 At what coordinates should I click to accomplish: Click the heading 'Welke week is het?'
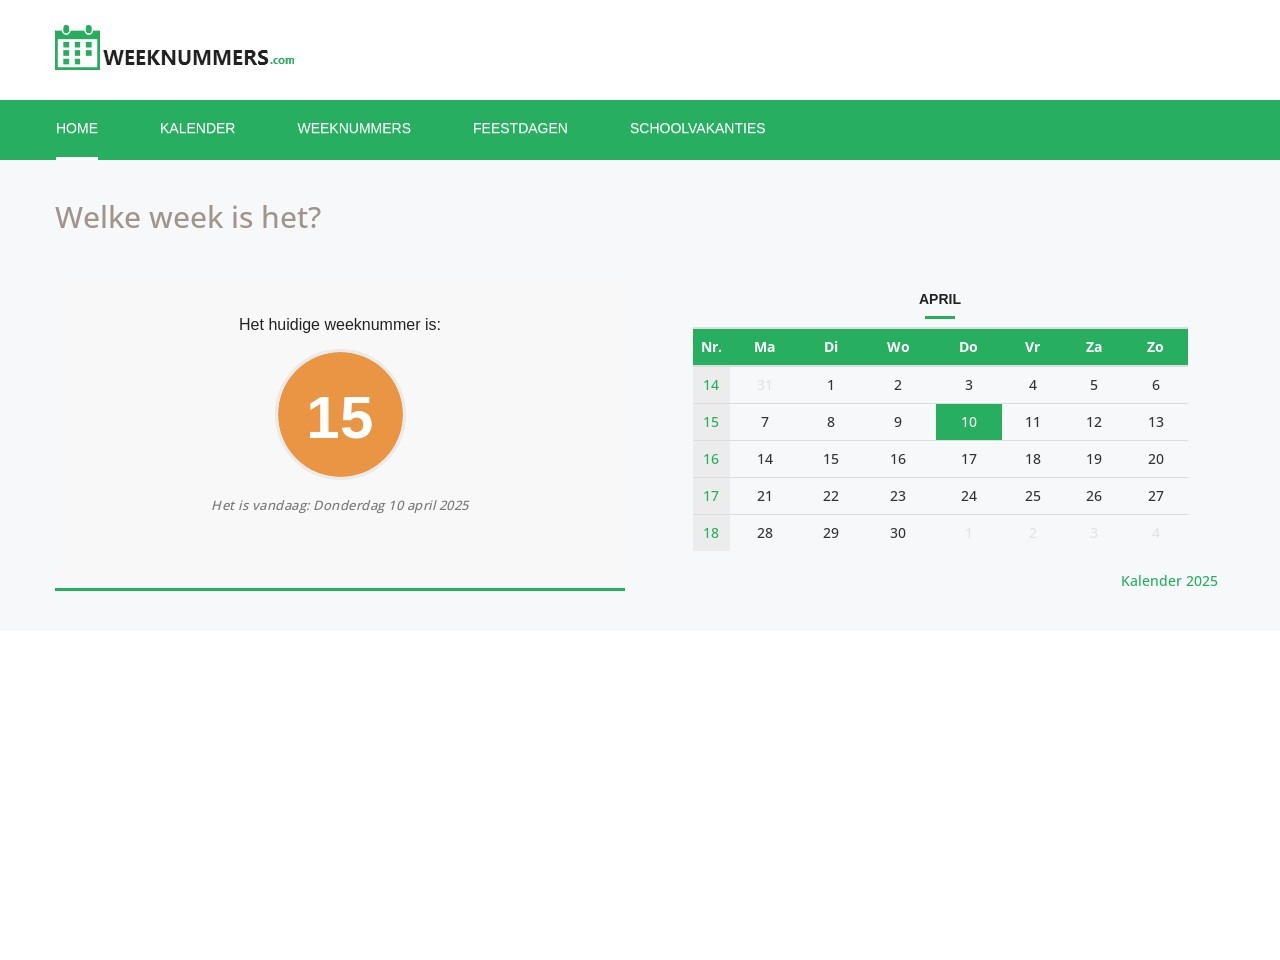188,217
